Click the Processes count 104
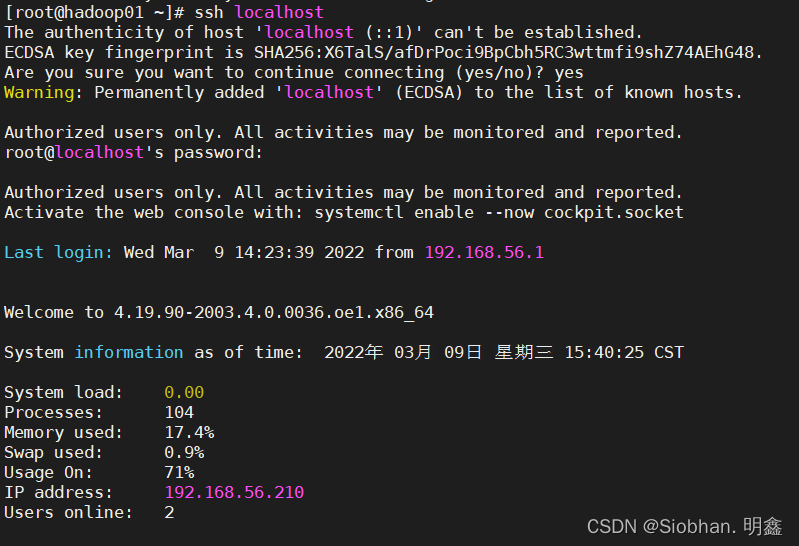 coord(179,412)
